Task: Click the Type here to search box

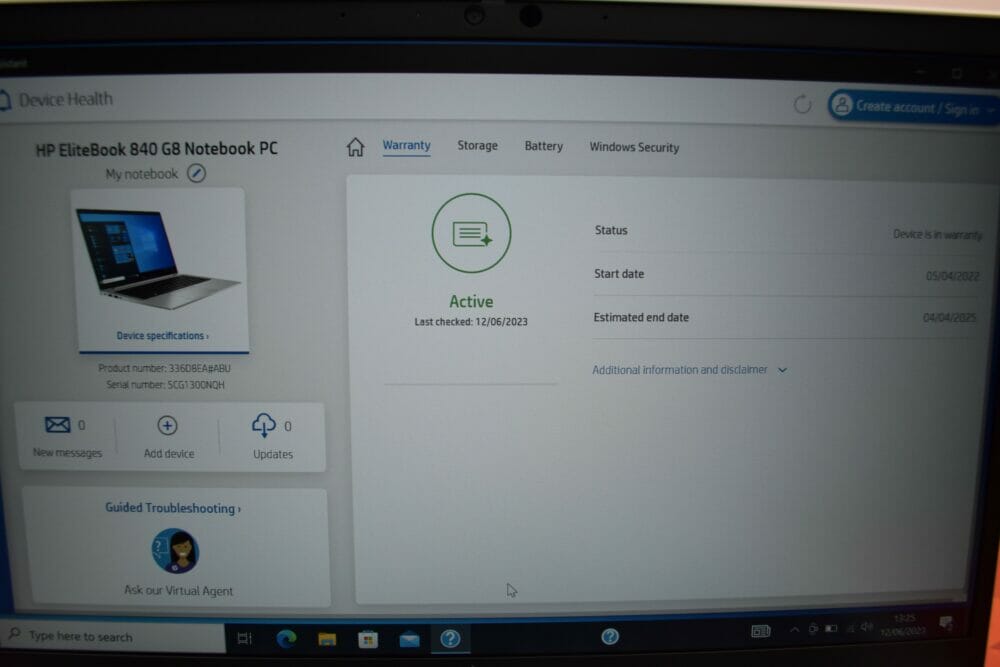Action: click(113, 636)
